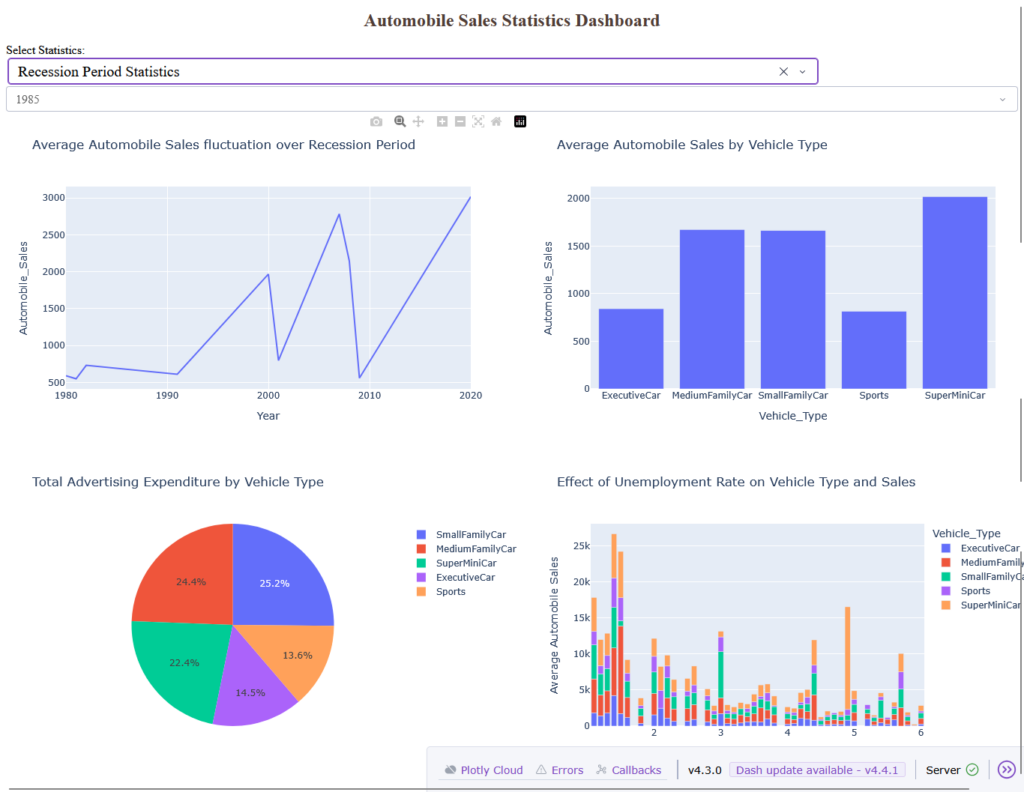Screen dimensions: 1024x792
Task: Toggle ExecutiveCar in Vehicle_Type bar legend
Action: (980, 548)
